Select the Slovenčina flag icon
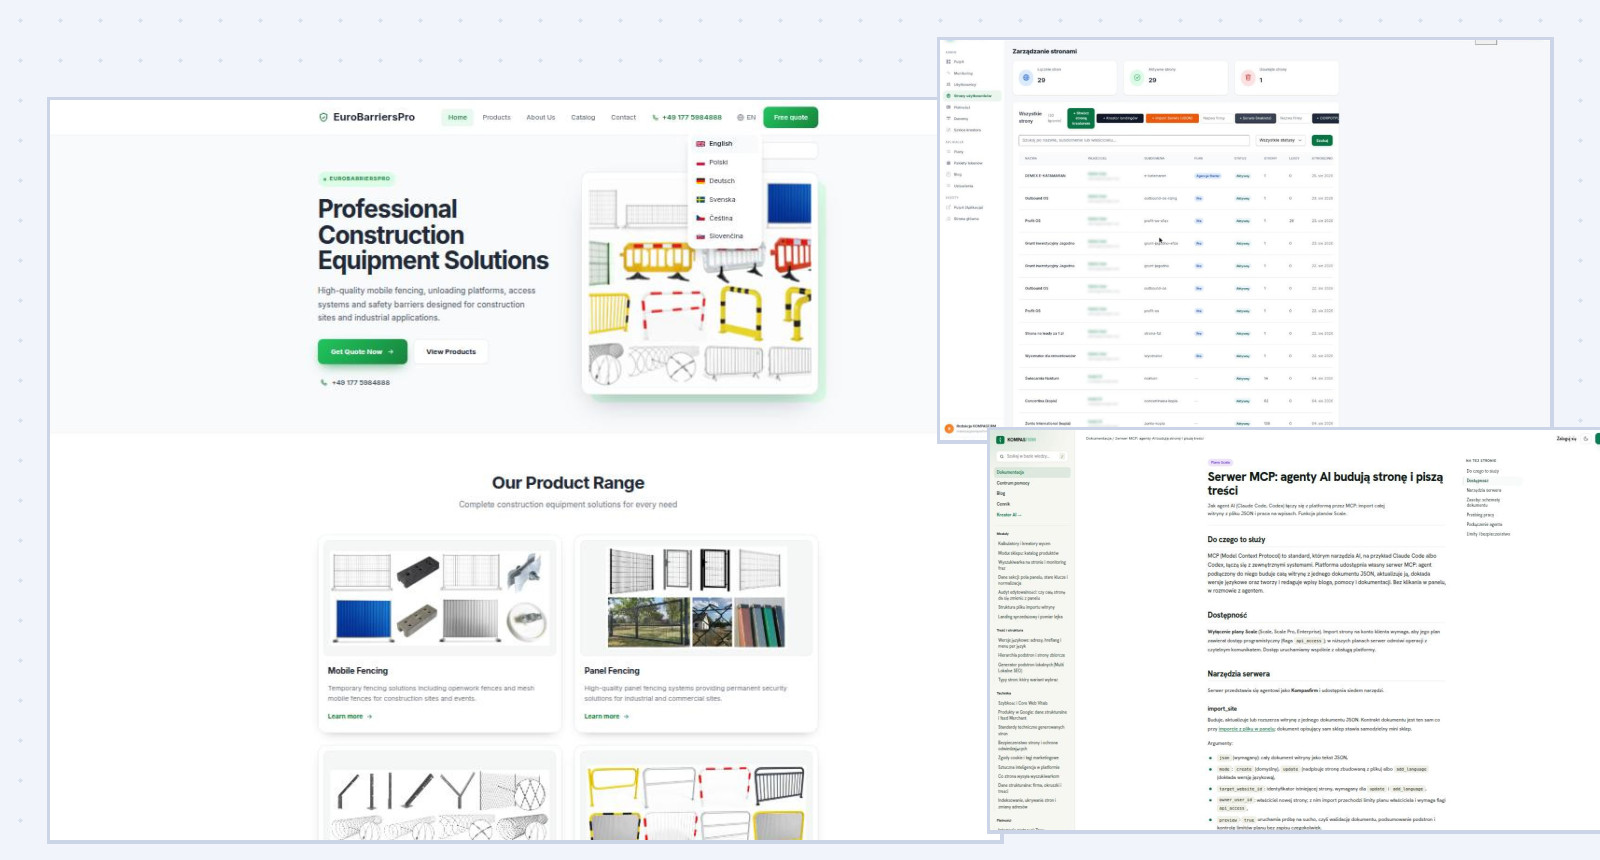The height and width of the screenshot is (860, 1600). tap(701, 236)
